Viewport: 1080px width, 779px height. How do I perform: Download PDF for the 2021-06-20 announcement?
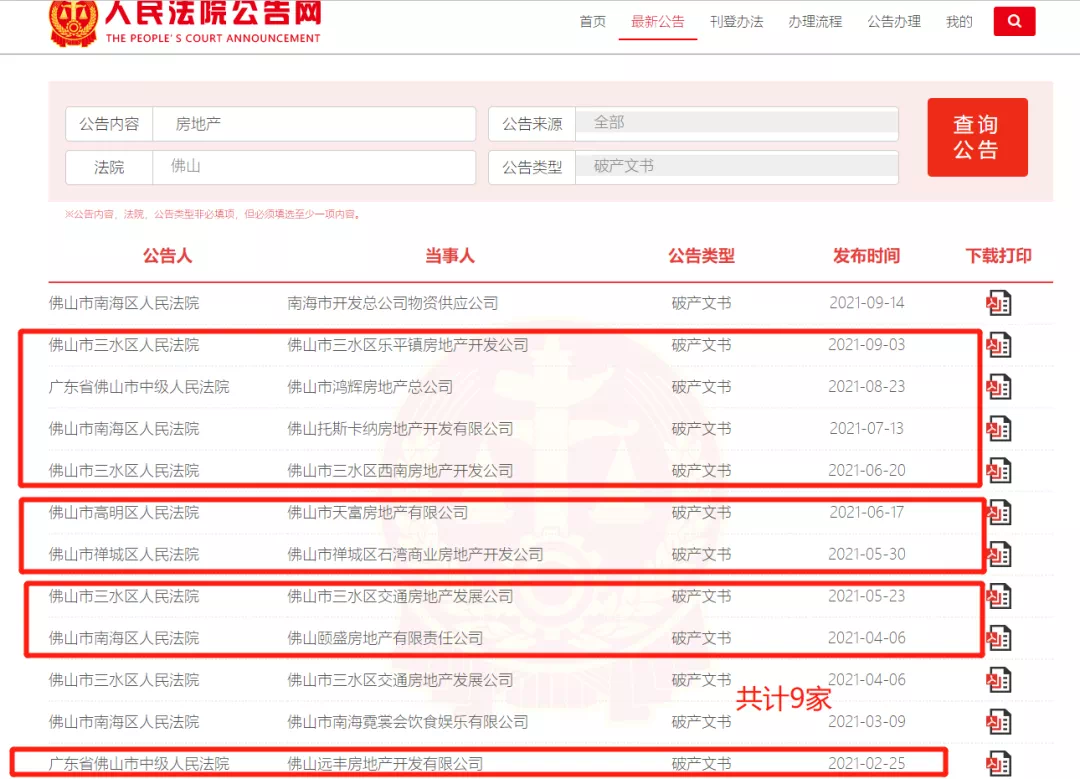pyautogui.click(x=998, y=470)
